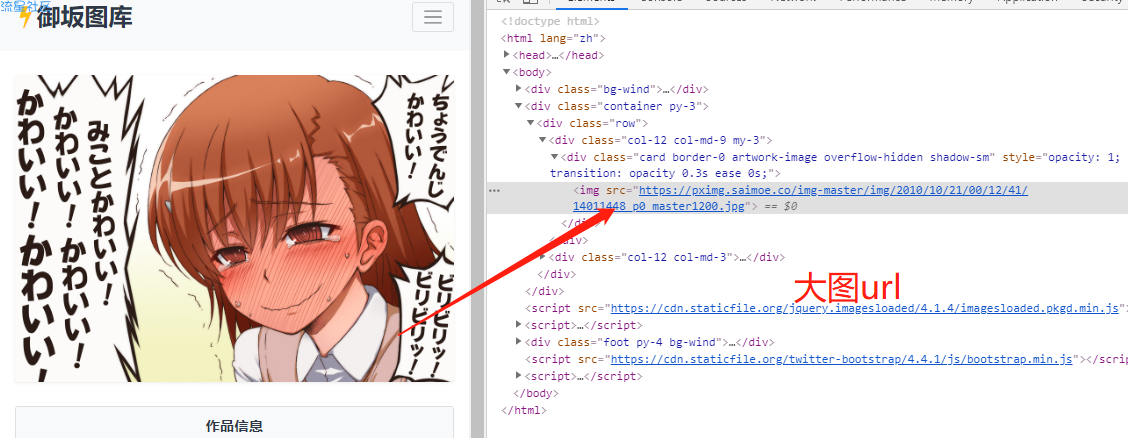Click the lightning bolt logo icon

click(x=26, y=17)
